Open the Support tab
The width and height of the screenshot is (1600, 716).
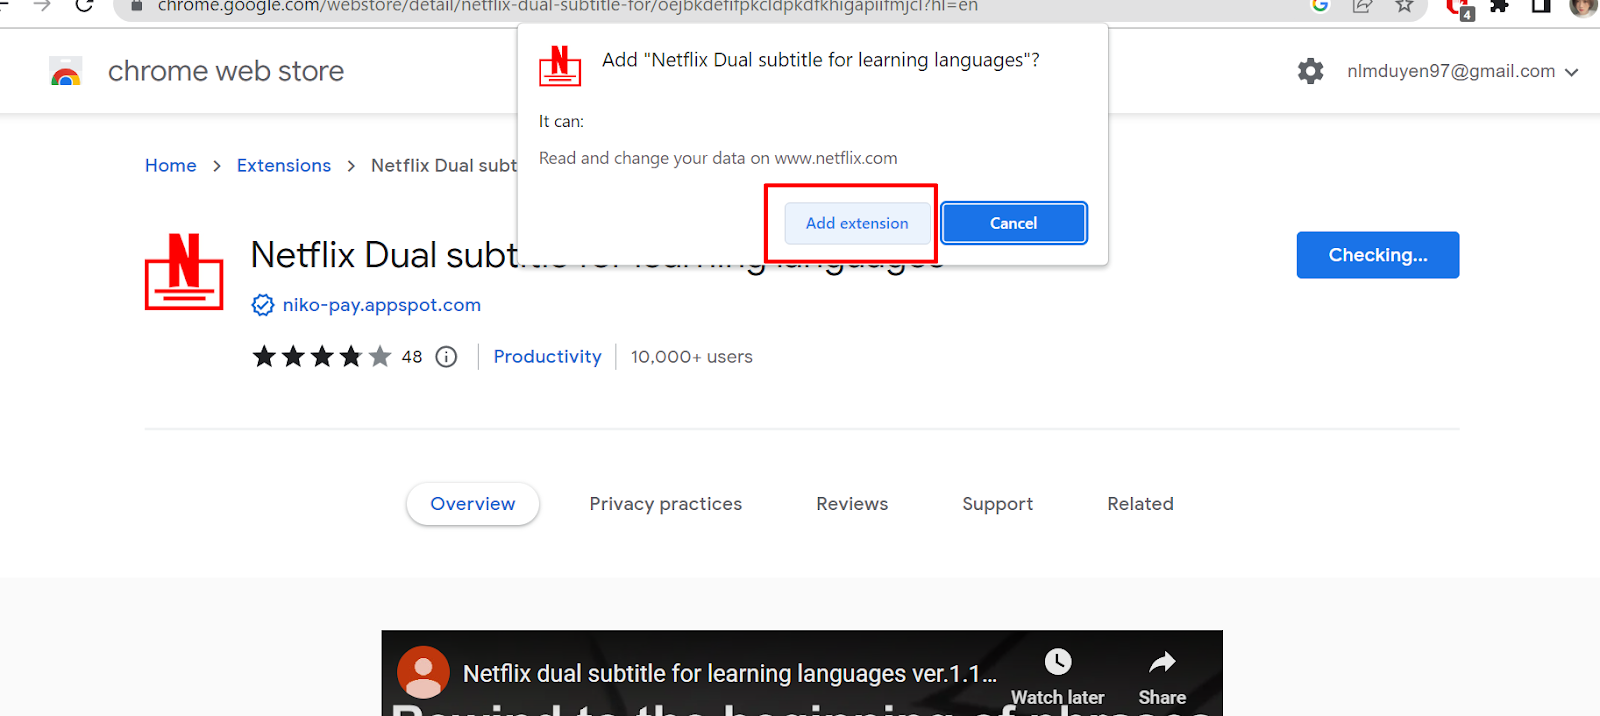tap(998, 504)
